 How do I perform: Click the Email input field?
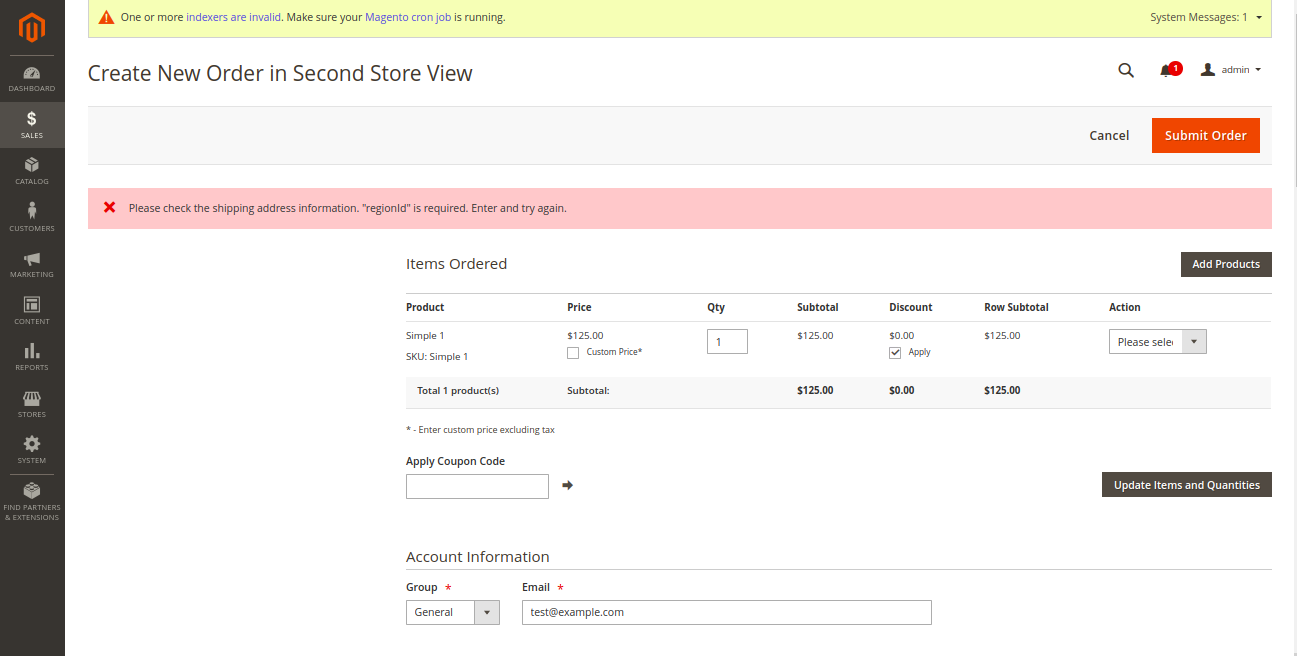point(727,612)
